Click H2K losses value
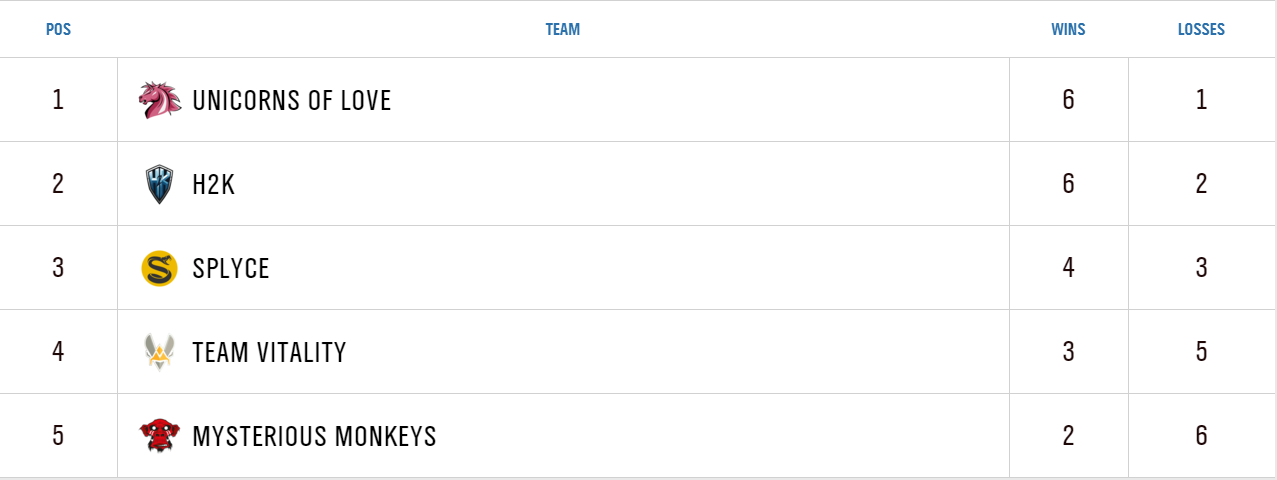The image size is (1277, 480). coord(1201,184)
